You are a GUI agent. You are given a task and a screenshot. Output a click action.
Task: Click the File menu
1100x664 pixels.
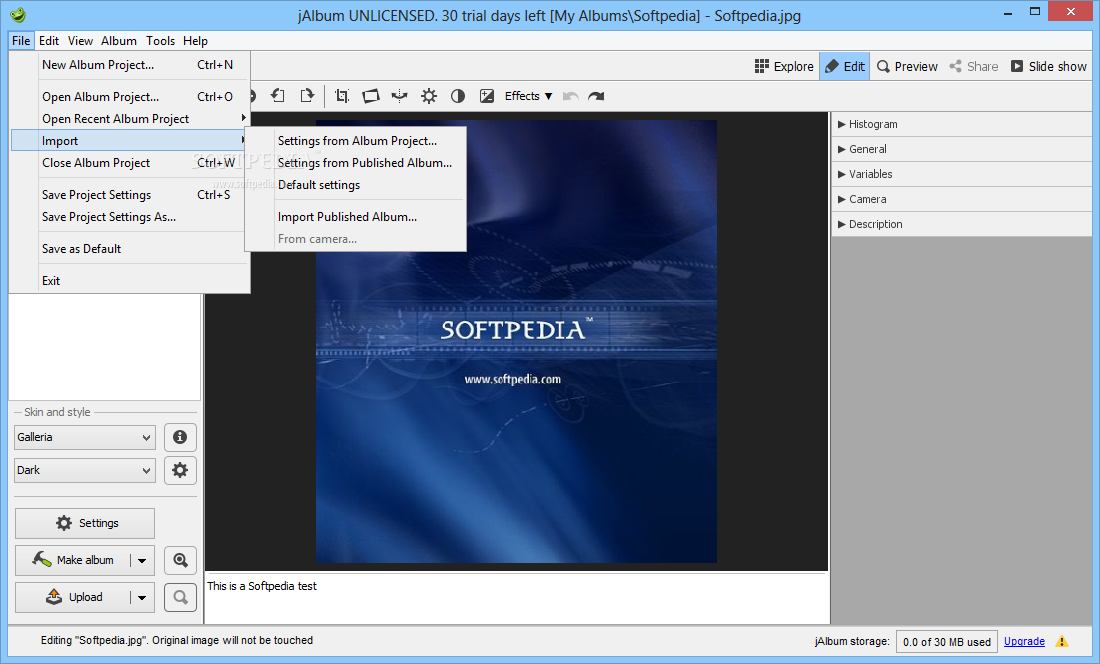coord(21,41)
